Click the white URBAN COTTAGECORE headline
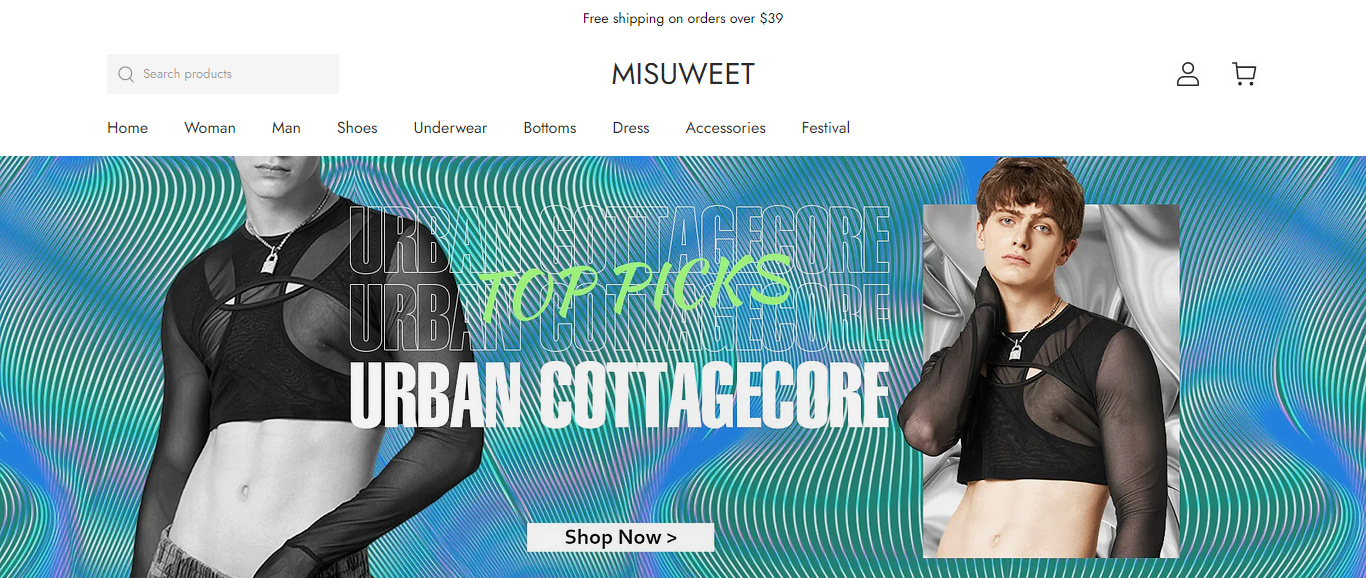1366x578 pixels. pyautogui.click(x=619, y=395)
